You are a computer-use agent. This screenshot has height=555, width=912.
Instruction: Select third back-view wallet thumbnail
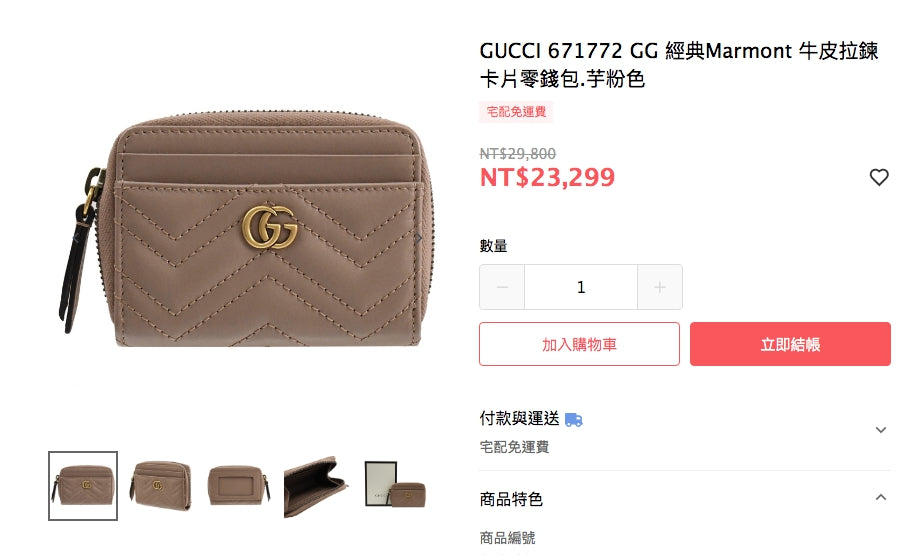tap(238, 486)
